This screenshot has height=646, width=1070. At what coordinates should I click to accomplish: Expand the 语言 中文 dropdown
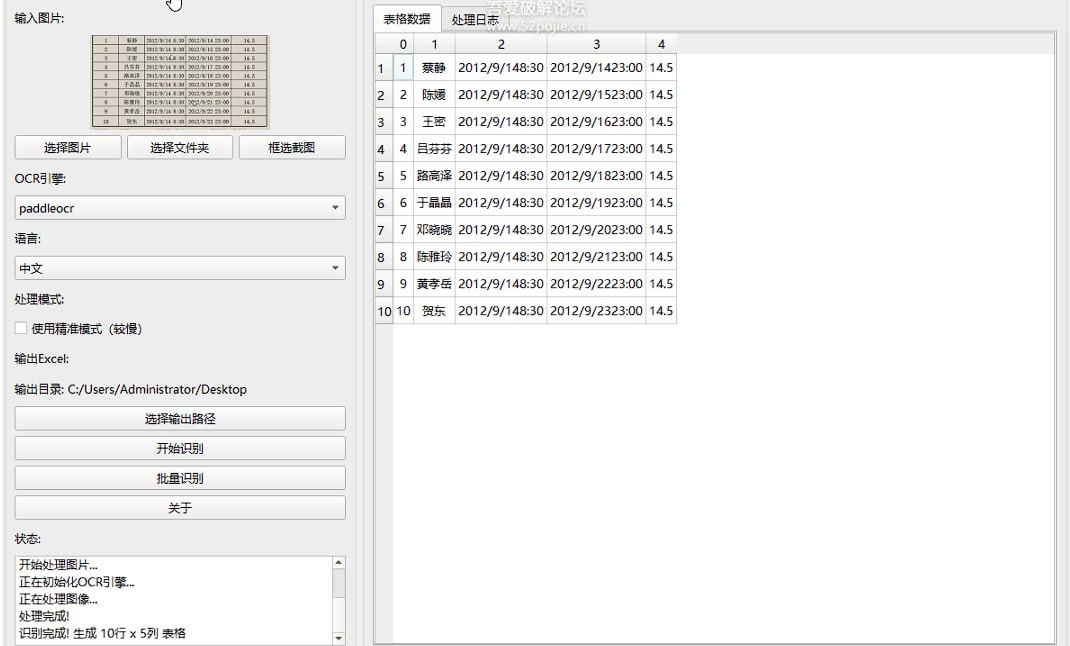tap(180, 269)
